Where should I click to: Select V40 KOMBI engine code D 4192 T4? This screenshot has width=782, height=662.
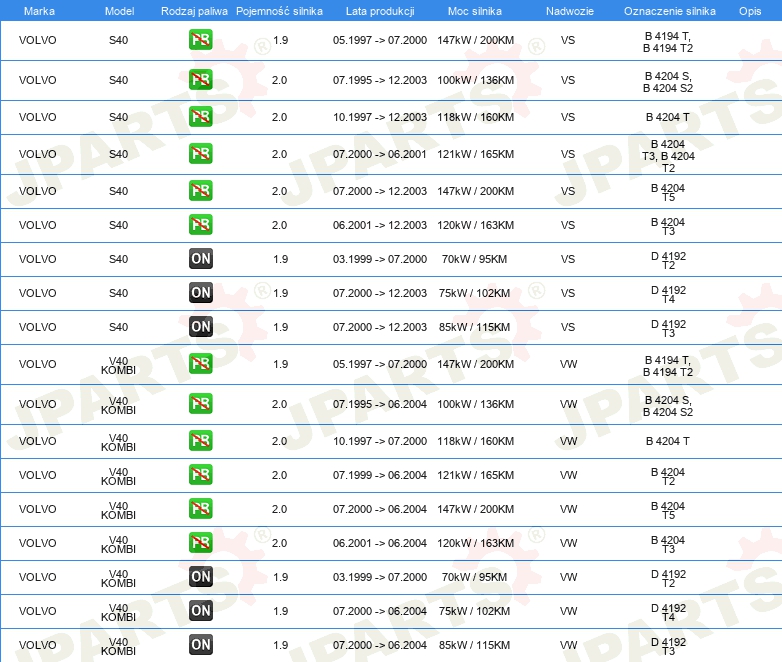tap(668, 612)
